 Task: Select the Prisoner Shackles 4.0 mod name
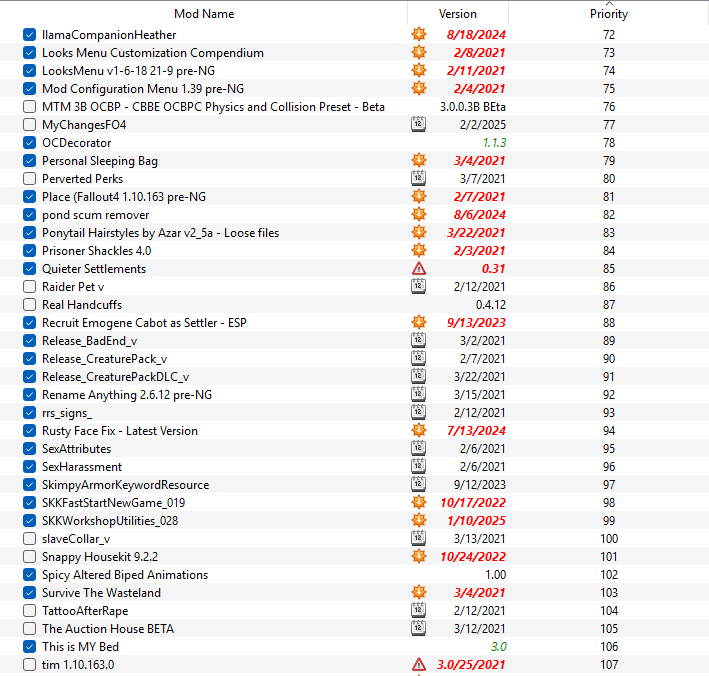tap(97, 251)
